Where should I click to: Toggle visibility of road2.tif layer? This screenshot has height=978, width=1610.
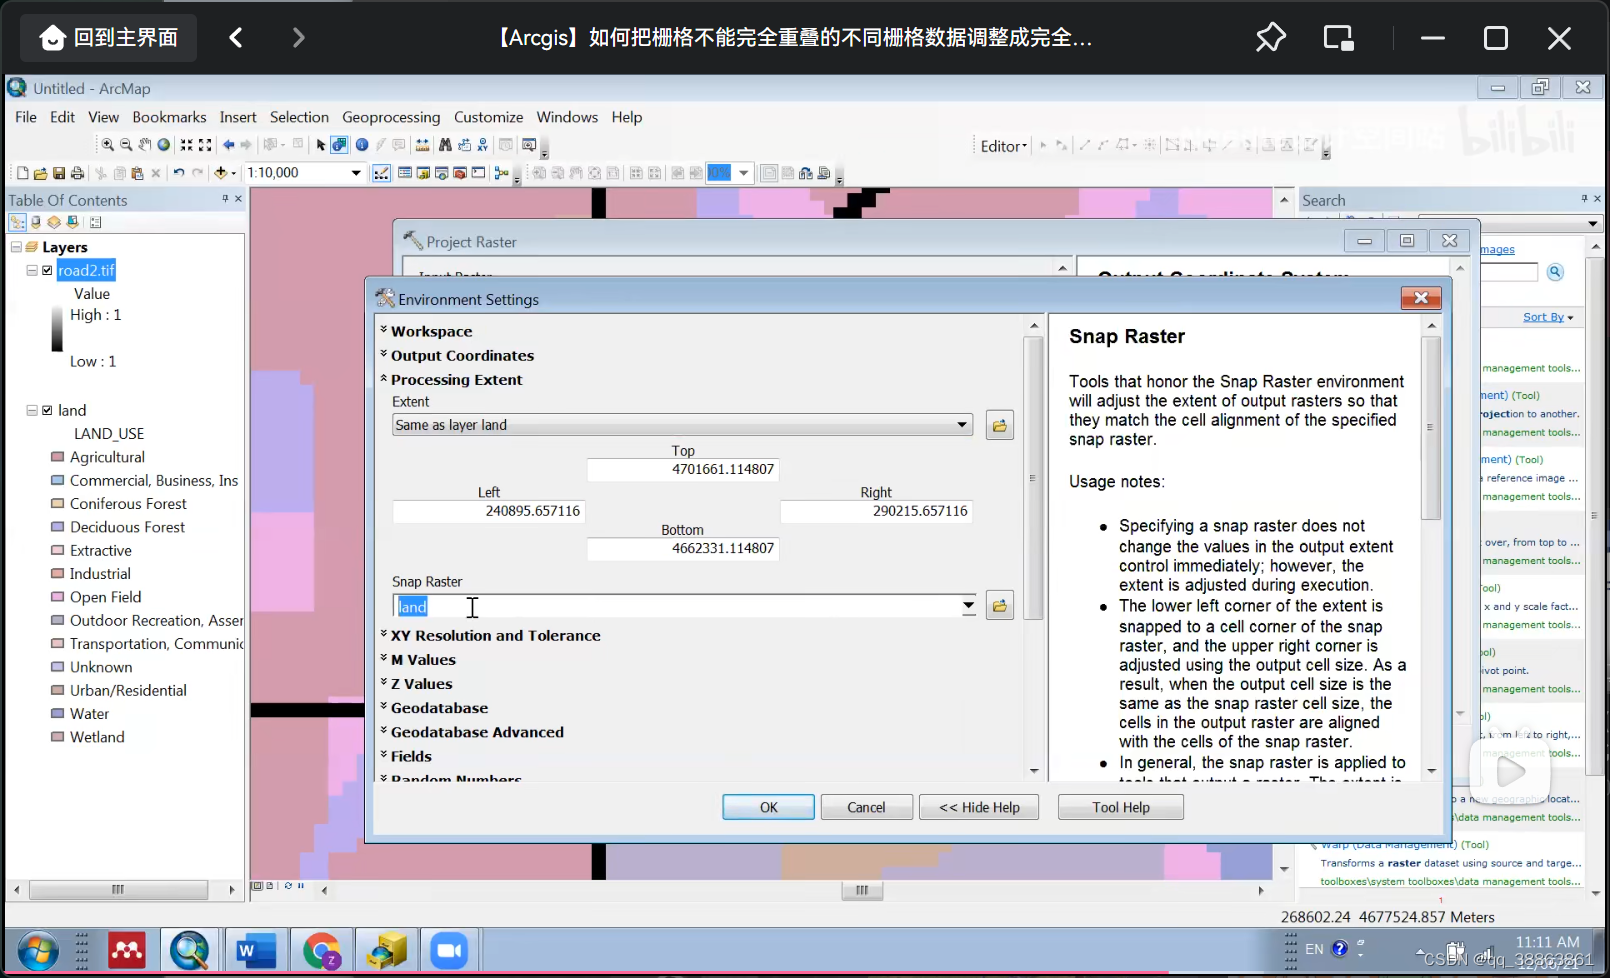click(x=47, y=270)
